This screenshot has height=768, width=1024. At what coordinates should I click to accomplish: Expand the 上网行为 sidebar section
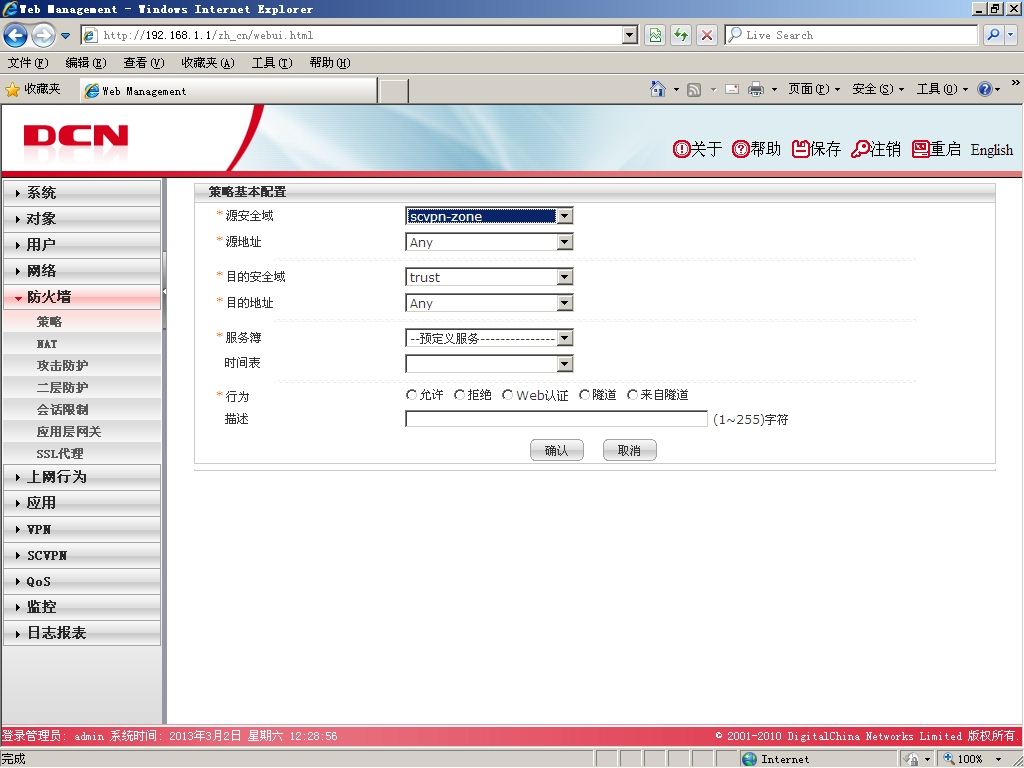coord(82,477)
